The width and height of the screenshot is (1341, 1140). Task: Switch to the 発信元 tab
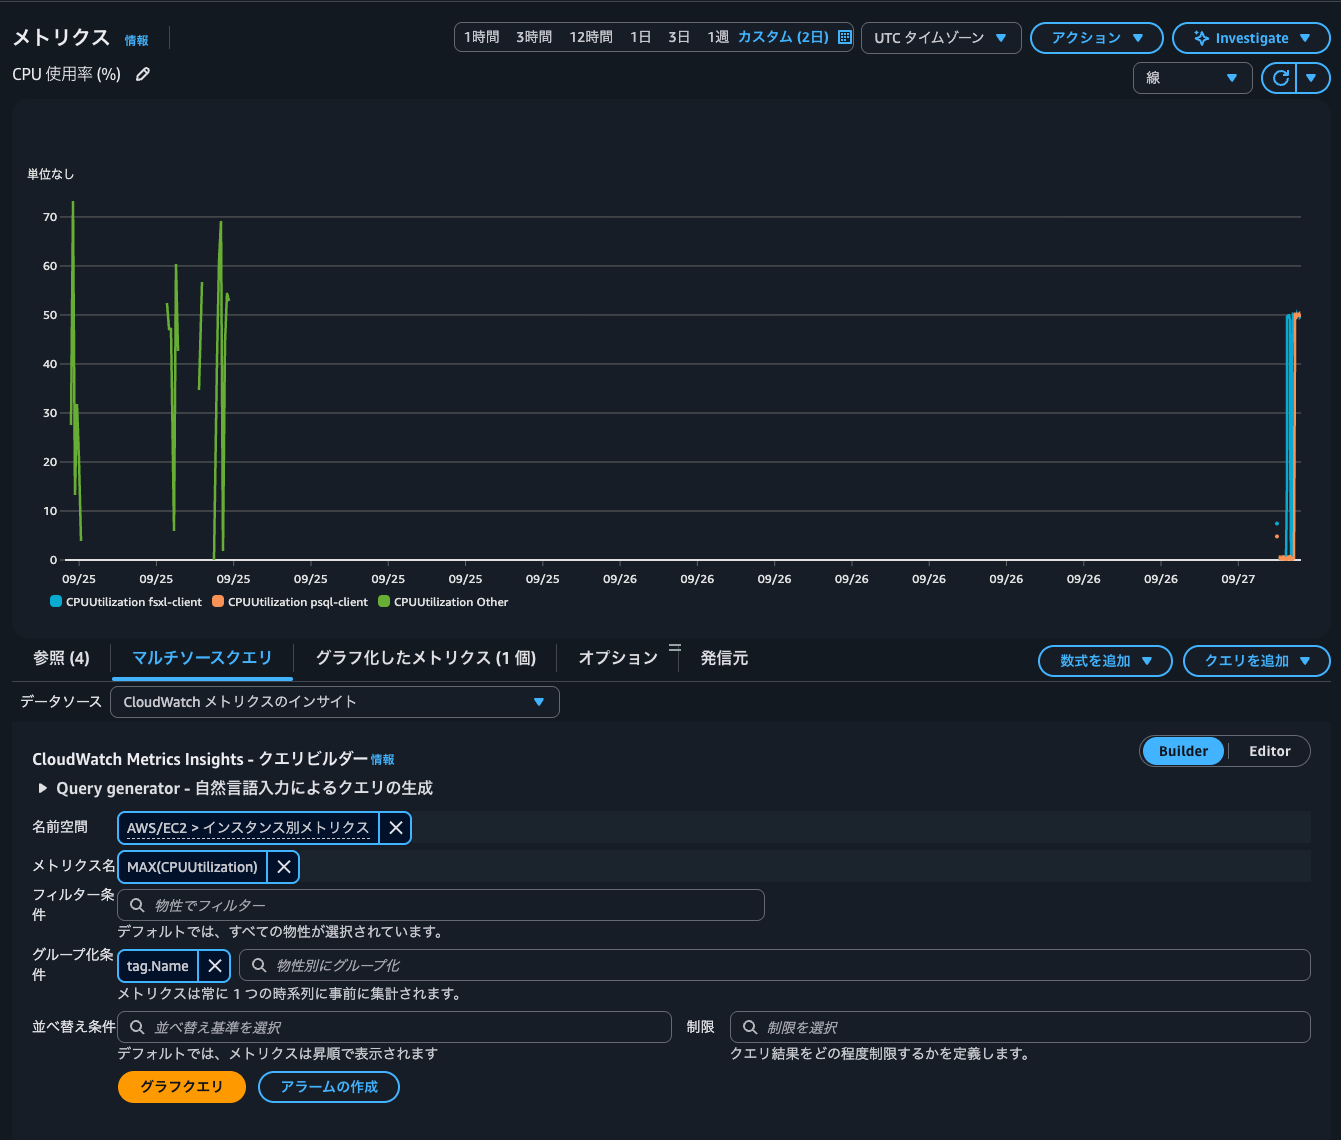pos(724,658)
